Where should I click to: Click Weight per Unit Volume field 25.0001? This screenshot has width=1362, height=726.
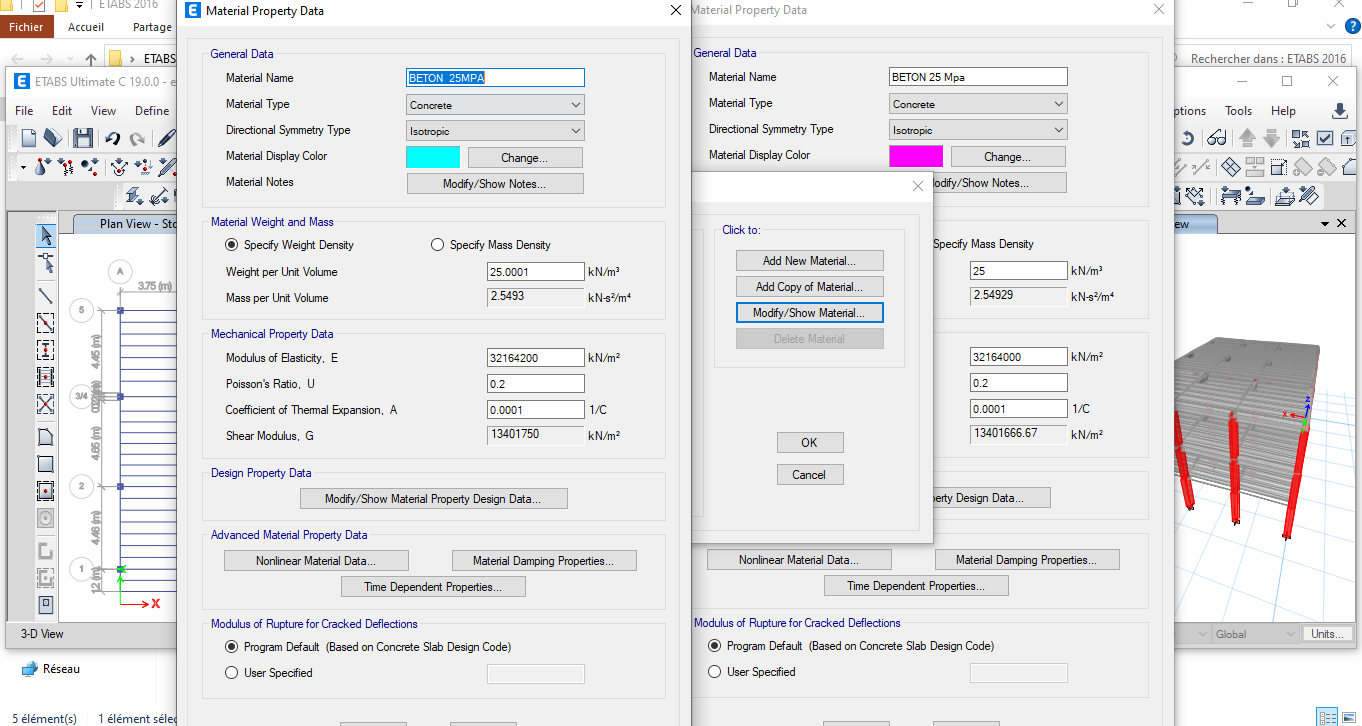pos(536,272)
